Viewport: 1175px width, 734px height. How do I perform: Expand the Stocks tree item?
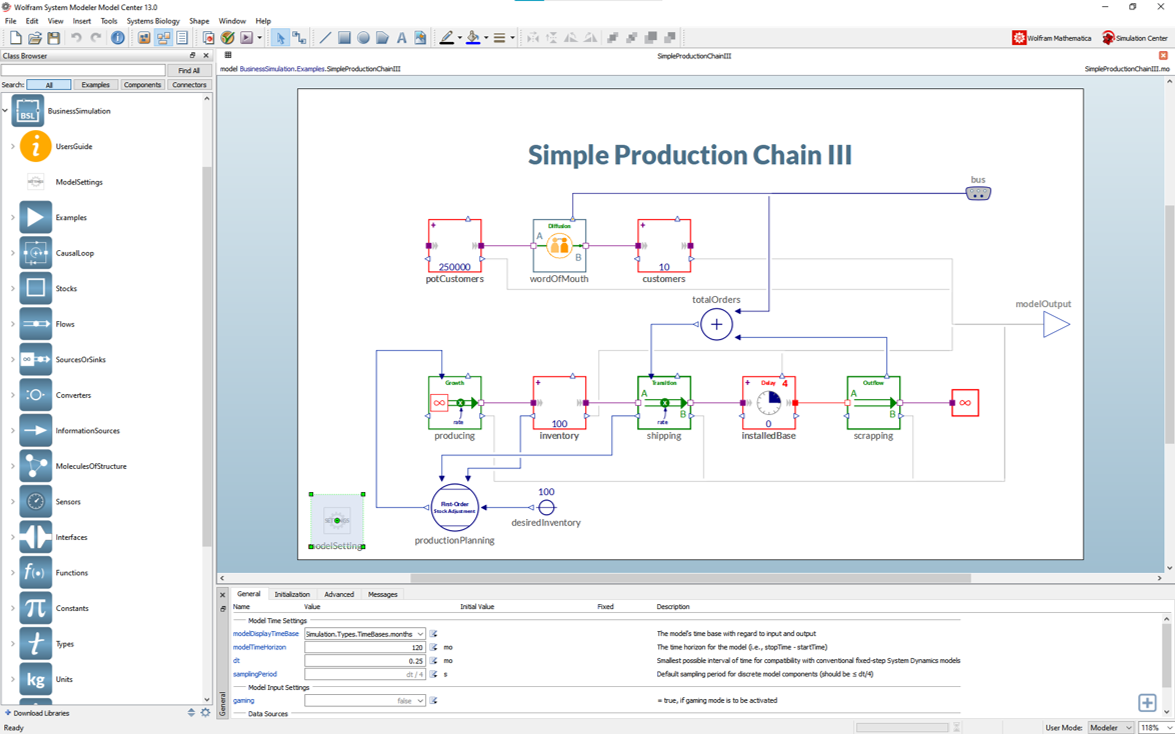pyautogui.click(x=13, y=289)
